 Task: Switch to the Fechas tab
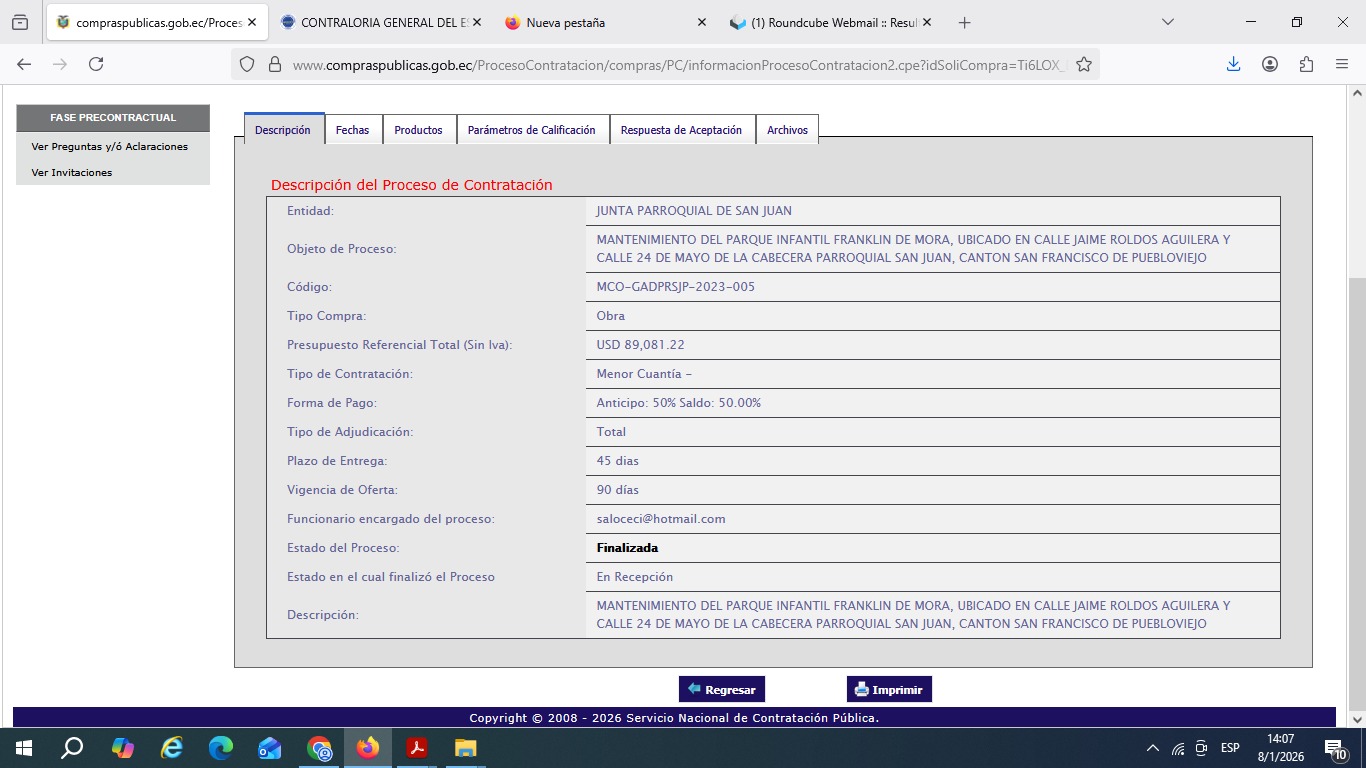coord(352,130)
